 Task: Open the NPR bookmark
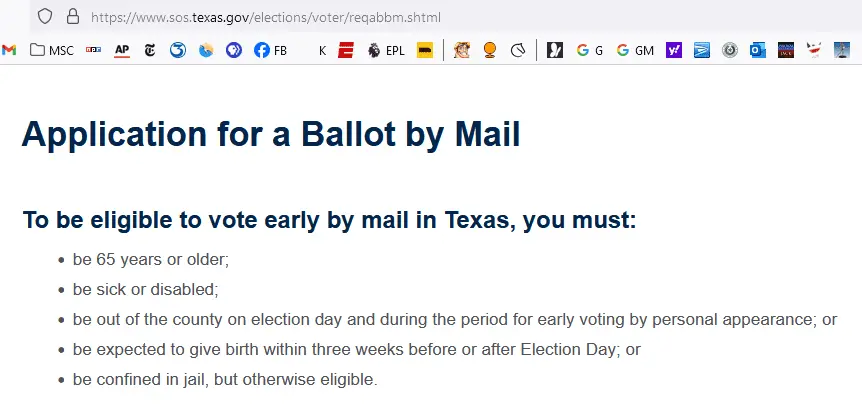coord(93,49)
